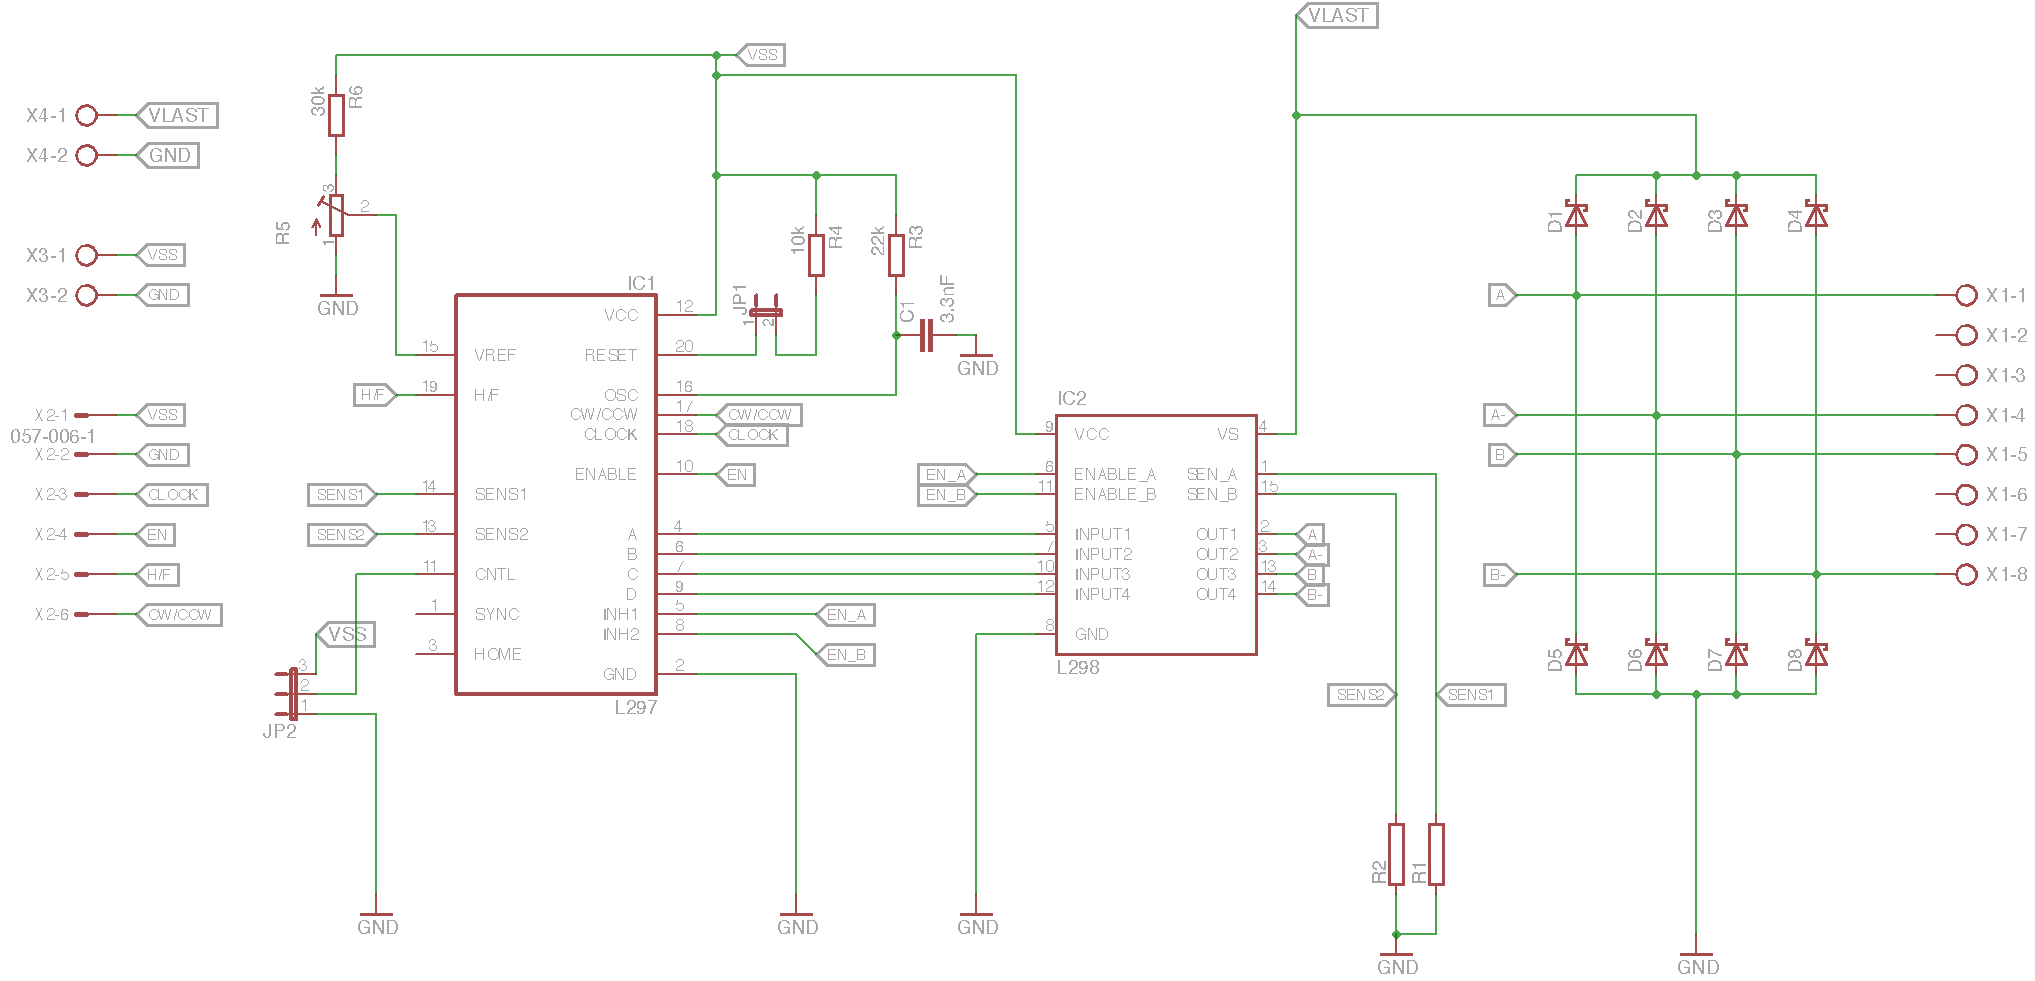
Task: Click the L297 chip name text
Action: click(636, 707)
